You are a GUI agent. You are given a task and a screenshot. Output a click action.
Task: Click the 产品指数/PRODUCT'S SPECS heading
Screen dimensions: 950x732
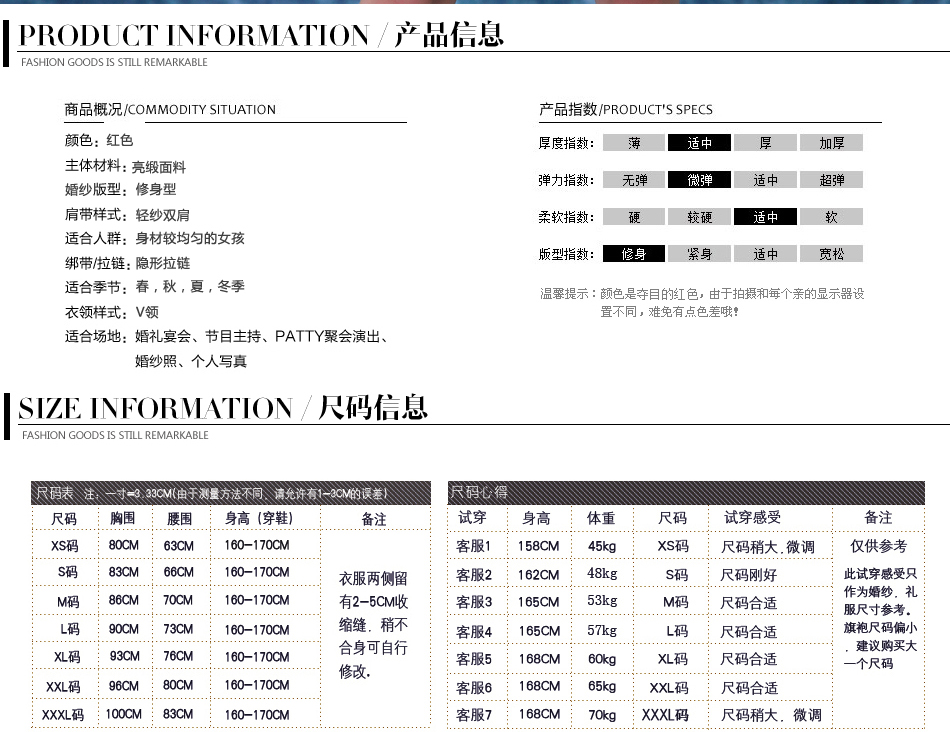pyautogui.click(x=625, y=110)
